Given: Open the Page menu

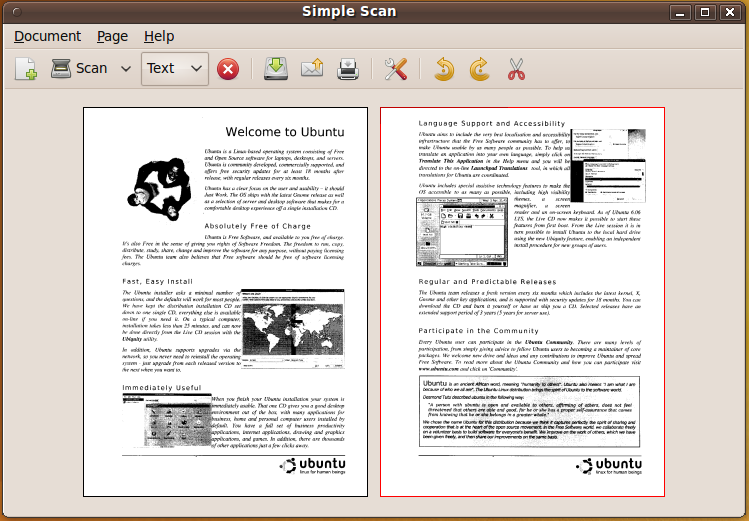Looking at the screenshot, I should coord(112,36).
